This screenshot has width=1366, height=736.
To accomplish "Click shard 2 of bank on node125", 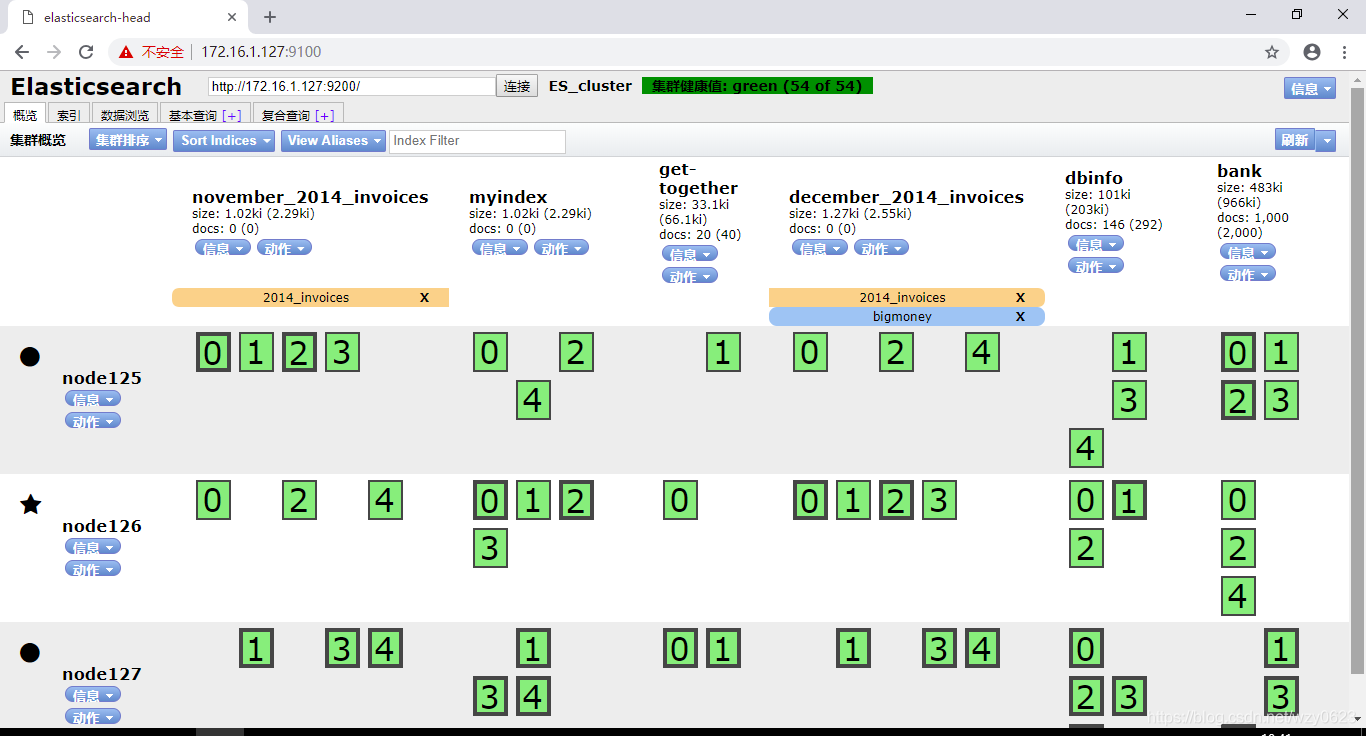I will (1238, 400).
